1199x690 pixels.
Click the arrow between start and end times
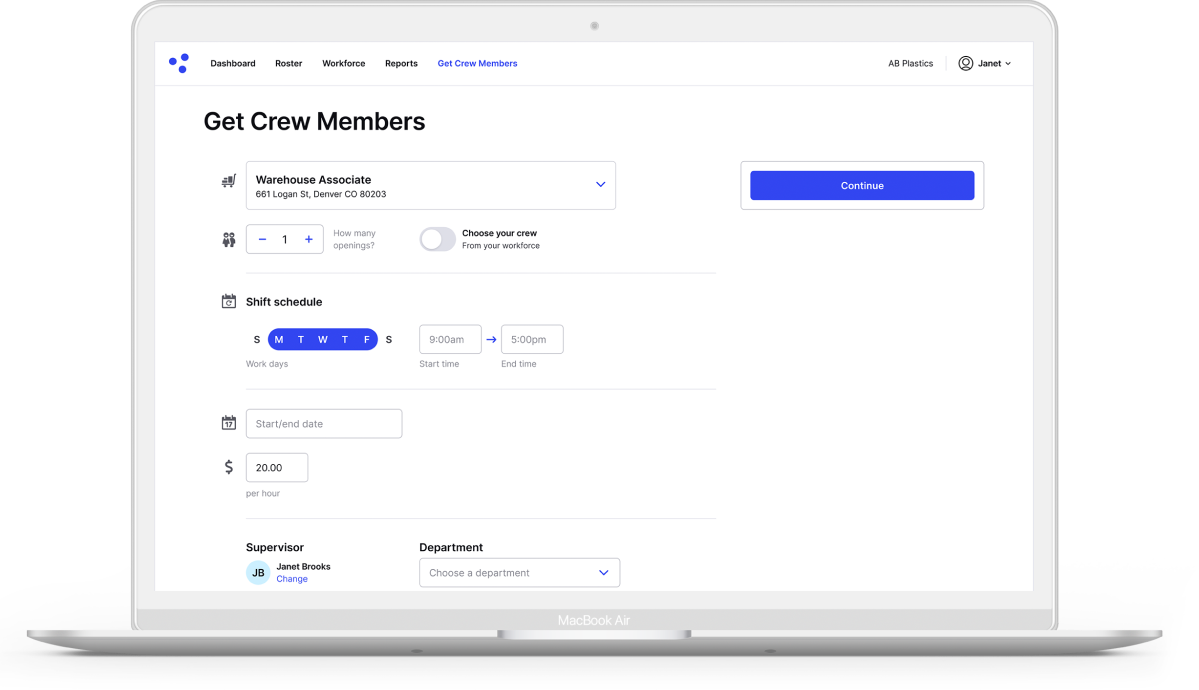(492, 340)
